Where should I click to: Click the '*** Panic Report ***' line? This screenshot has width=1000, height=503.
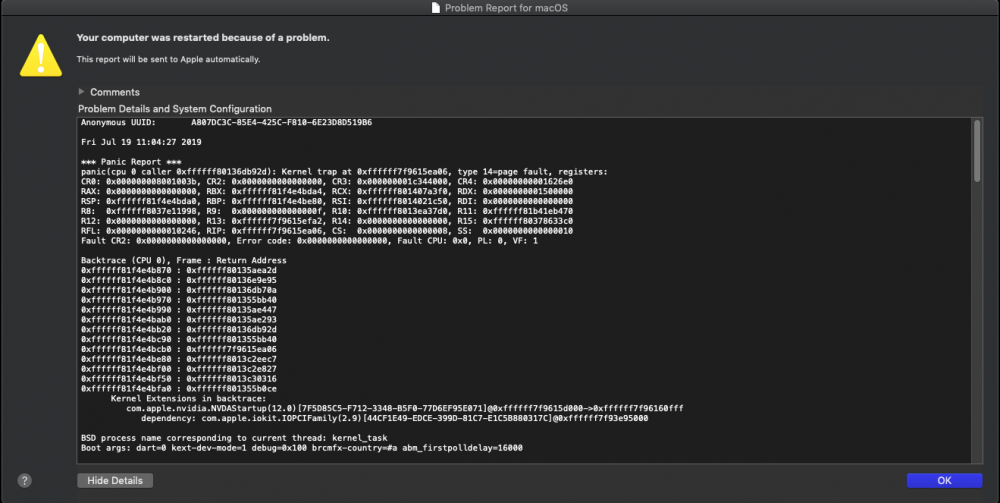131,161
